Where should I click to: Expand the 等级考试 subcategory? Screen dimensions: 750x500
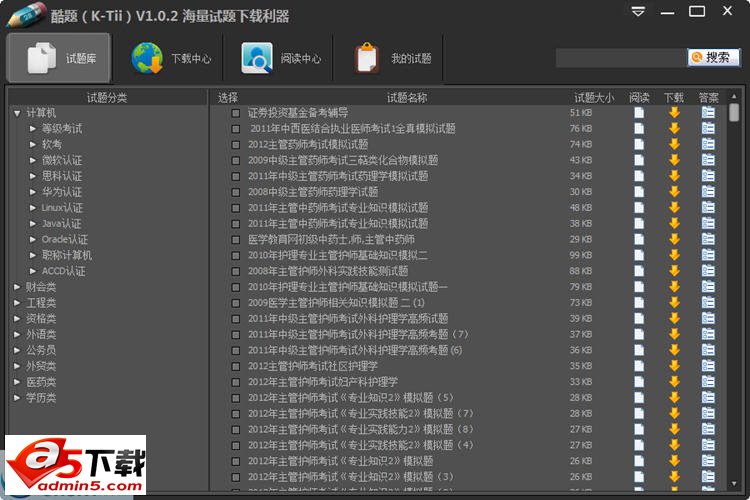pyautogui.click(x=33, y=129)
